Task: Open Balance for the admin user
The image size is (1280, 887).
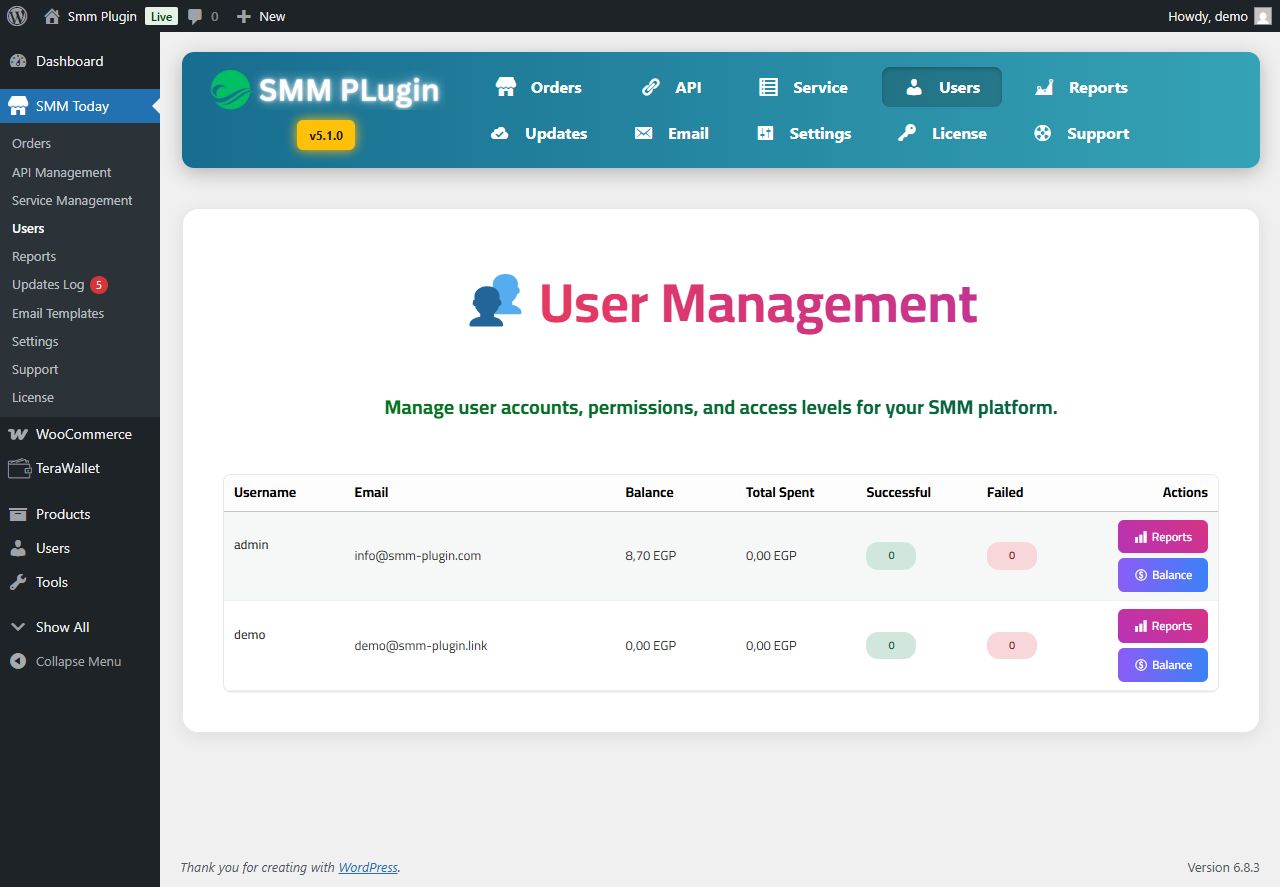Action: 1163,575
